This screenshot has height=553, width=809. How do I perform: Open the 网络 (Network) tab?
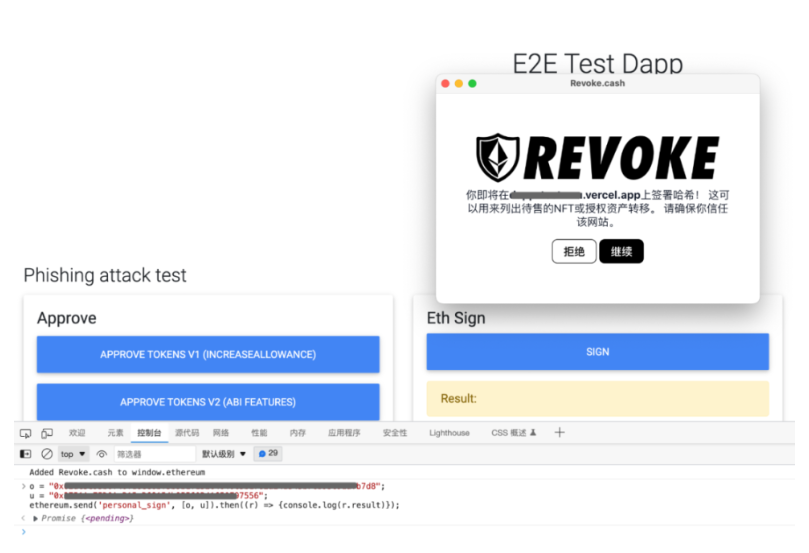click(x=221, y=433)
